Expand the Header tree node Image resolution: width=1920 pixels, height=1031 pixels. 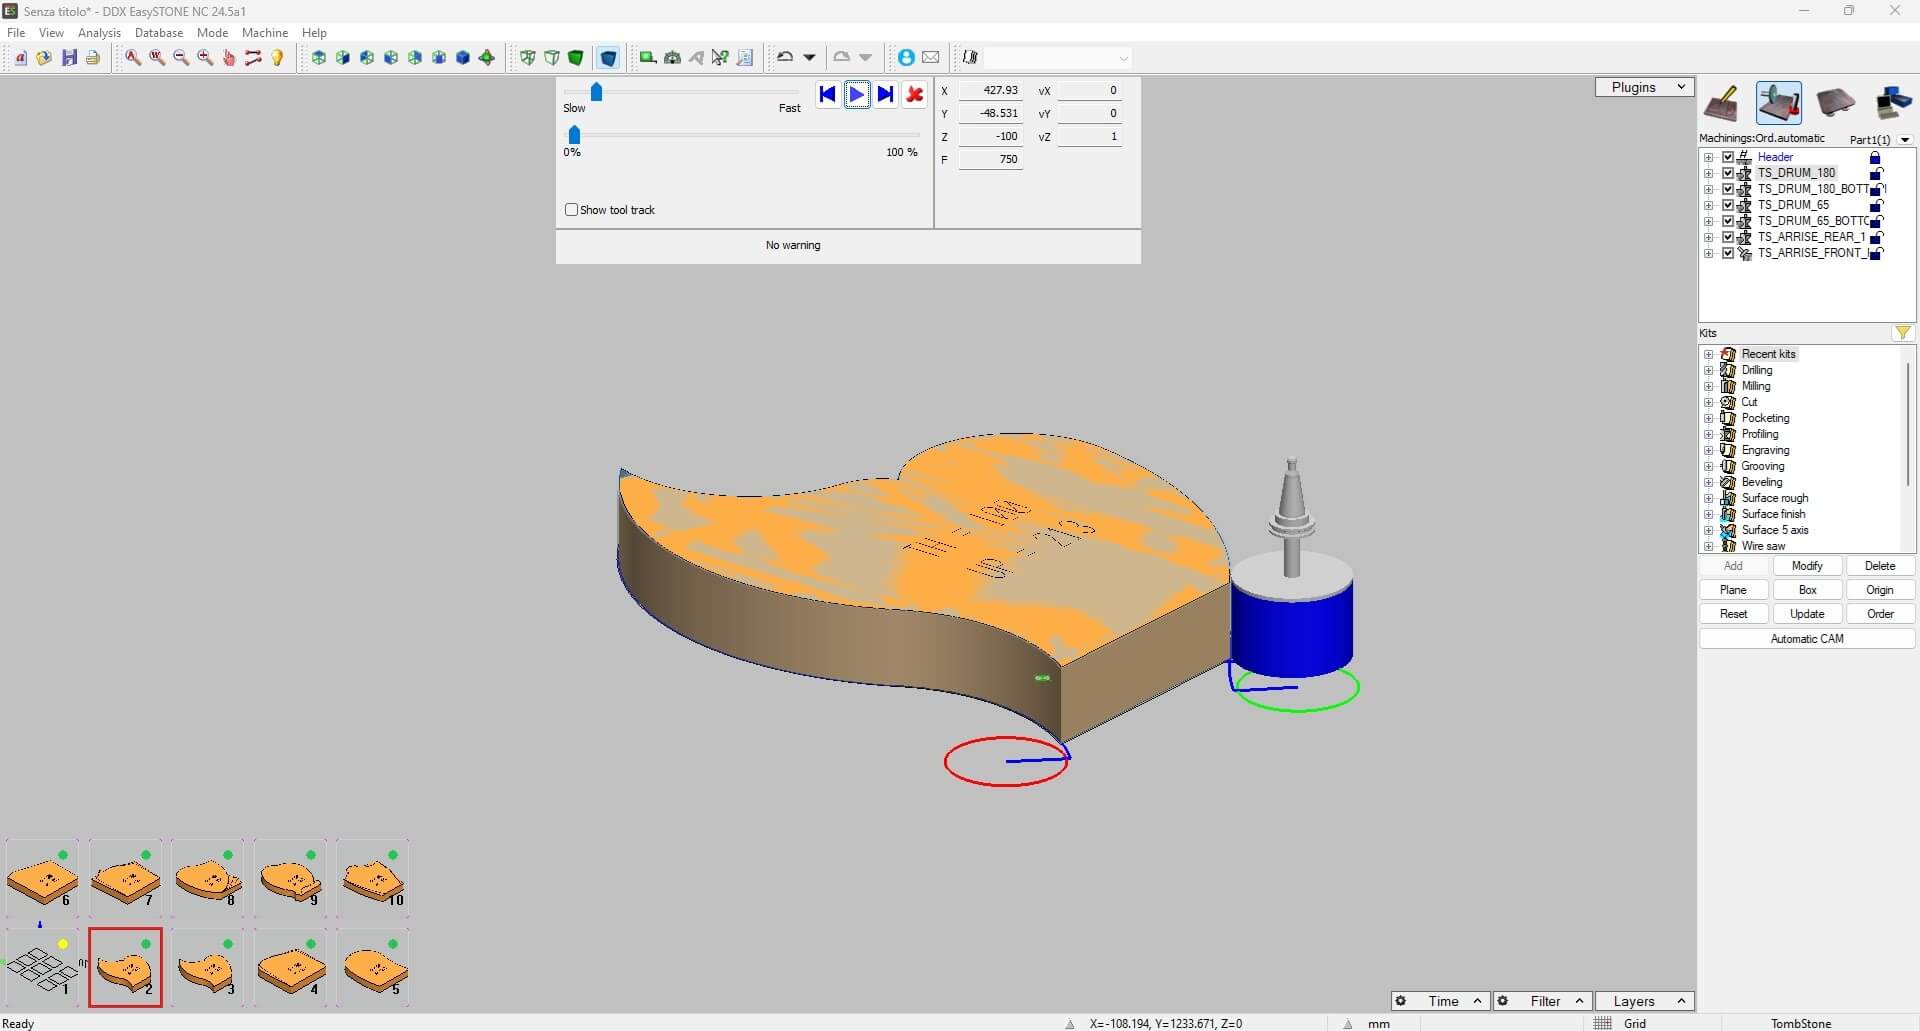pos(1708,158)
